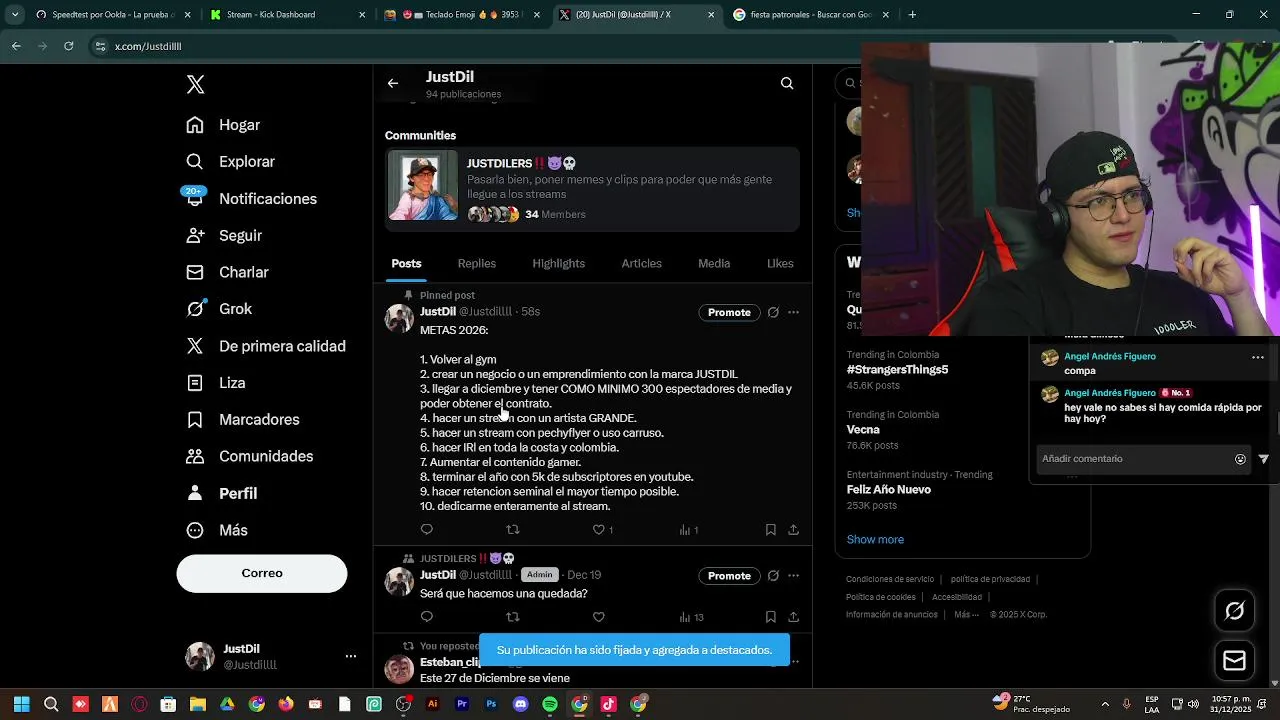This screenshot has height=720, width=1280.
Task: View analytics of the METAS 2026 post
Action: (x=689, y=530)
